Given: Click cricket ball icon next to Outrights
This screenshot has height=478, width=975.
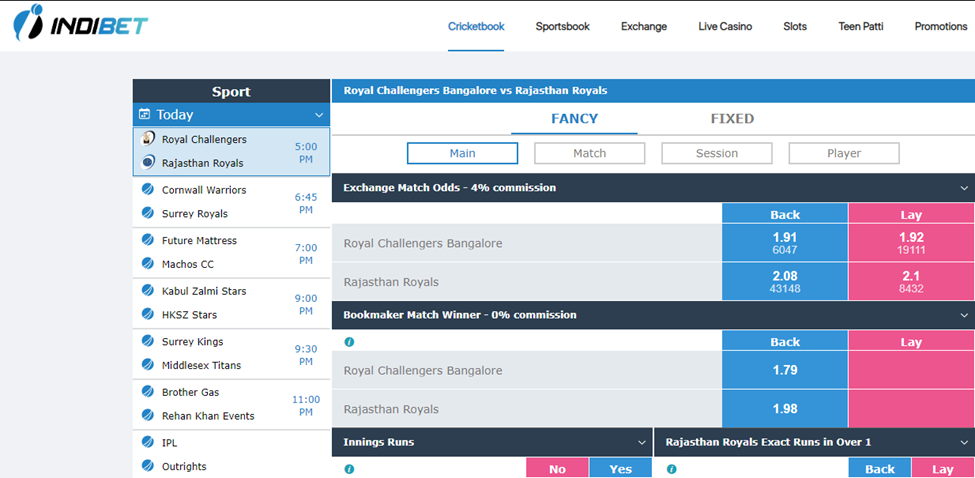Looking at the screenshot, I should pyautogui.click(x=147, y=465).
